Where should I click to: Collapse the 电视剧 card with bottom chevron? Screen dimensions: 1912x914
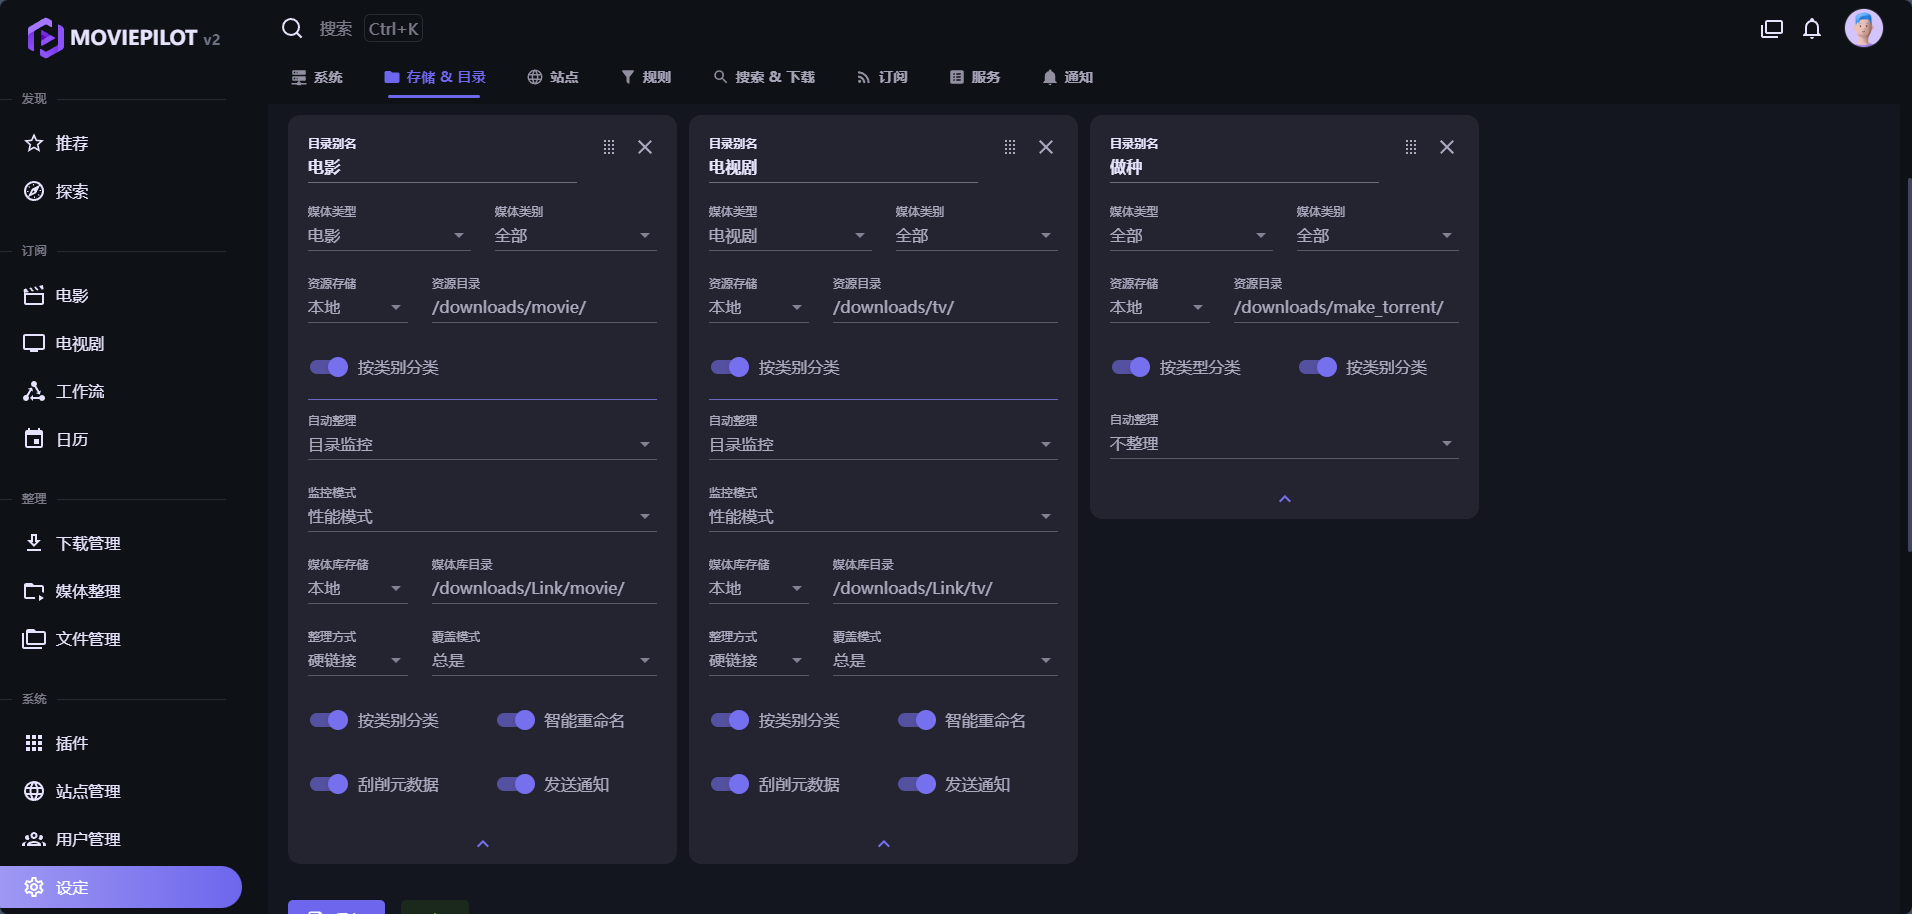pyautogui.click(x=883, y=844)
